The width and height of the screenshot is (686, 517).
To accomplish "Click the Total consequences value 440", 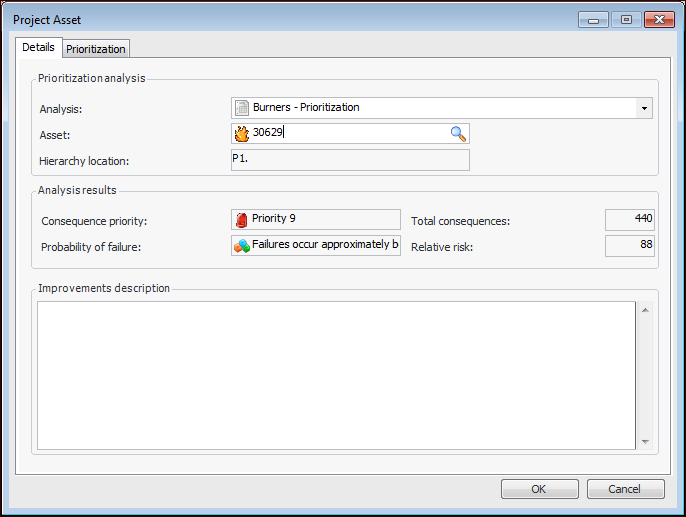I will coord(630,220).
